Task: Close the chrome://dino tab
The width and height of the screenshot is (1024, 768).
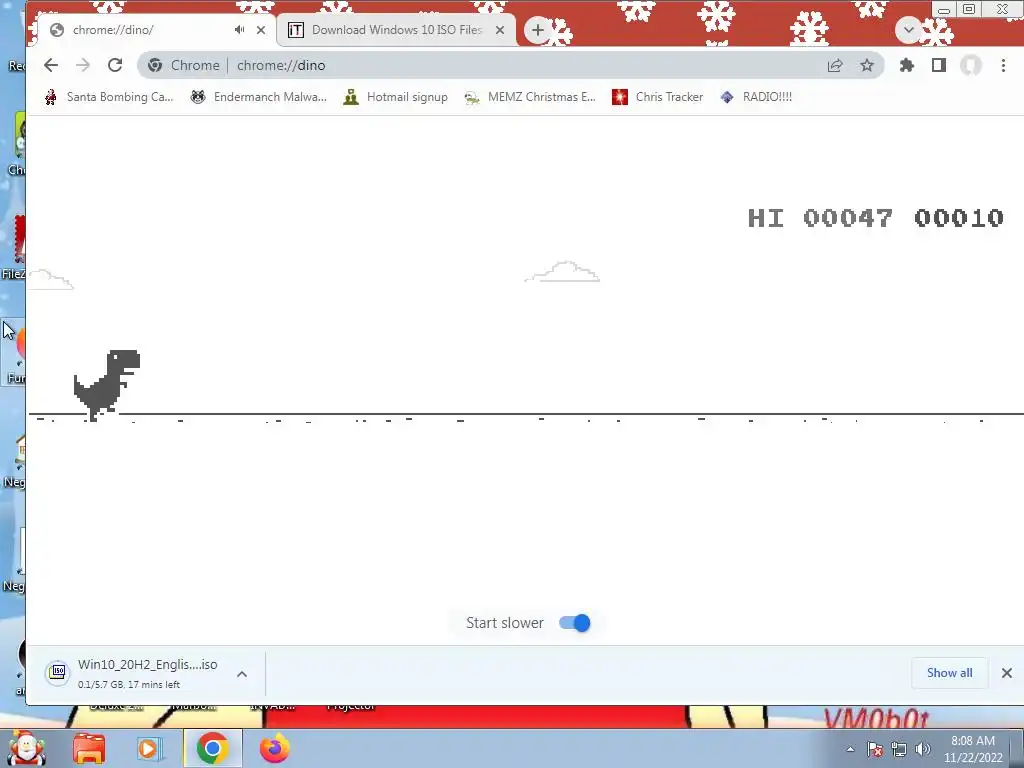Action: coord(261,30)
